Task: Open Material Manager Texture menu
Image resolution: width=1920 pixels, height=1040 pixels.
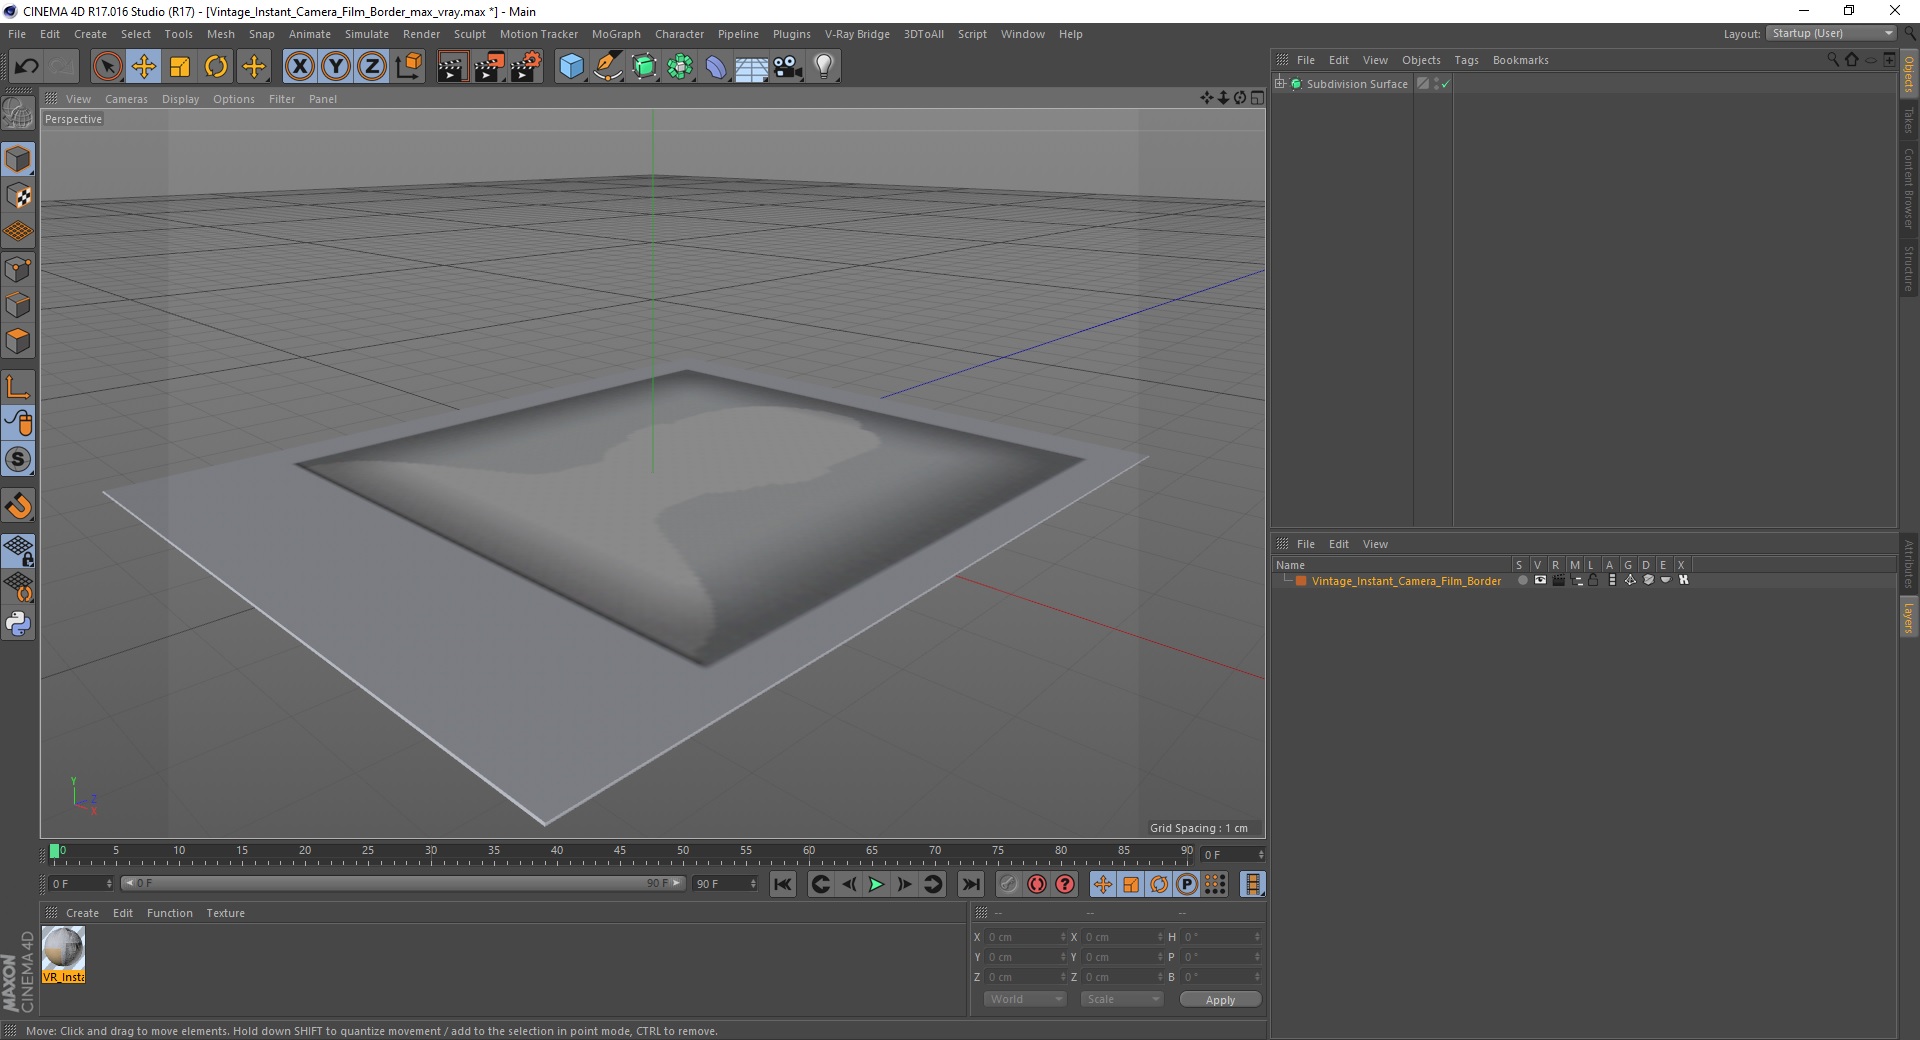Action: 225,913
